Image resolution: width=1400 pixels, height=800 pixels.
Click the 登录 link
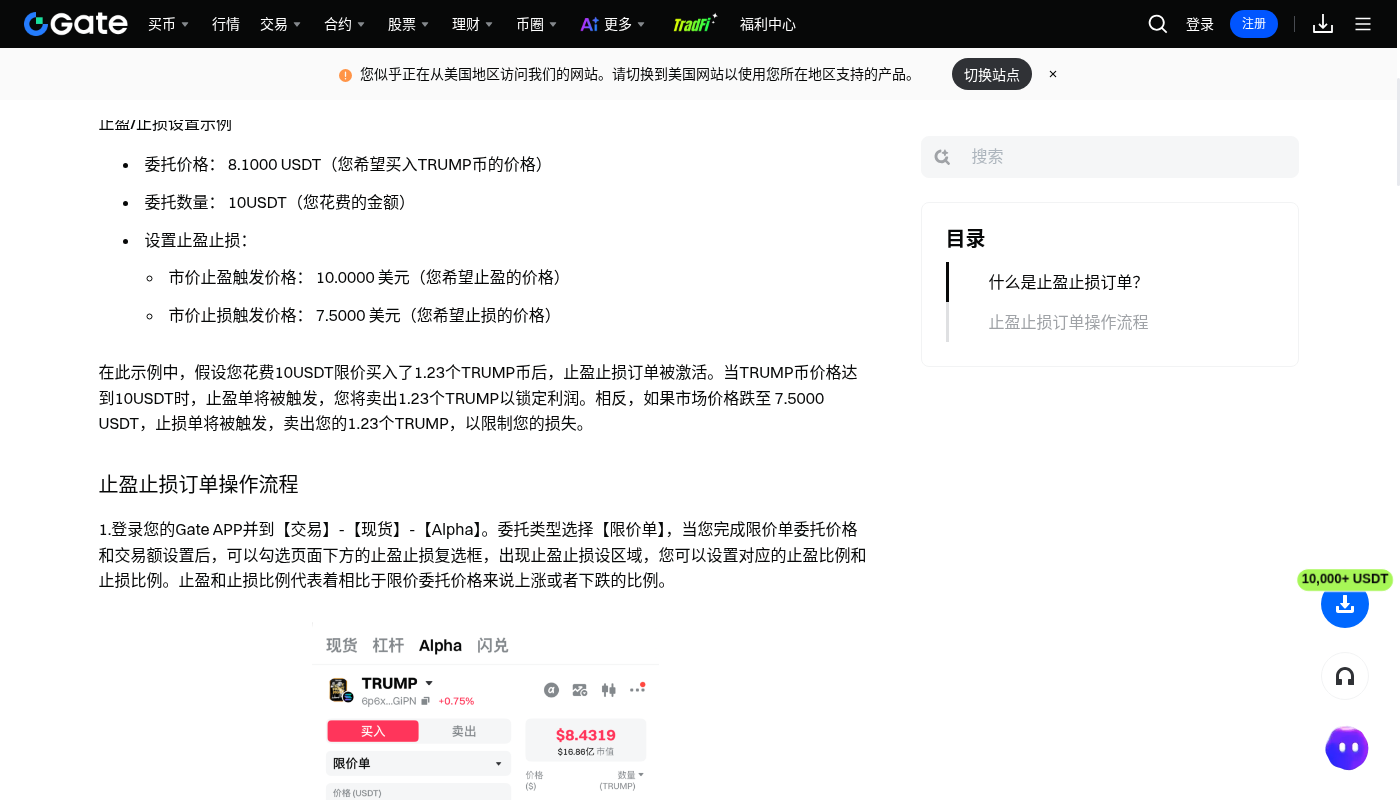tap(1200, 24)
